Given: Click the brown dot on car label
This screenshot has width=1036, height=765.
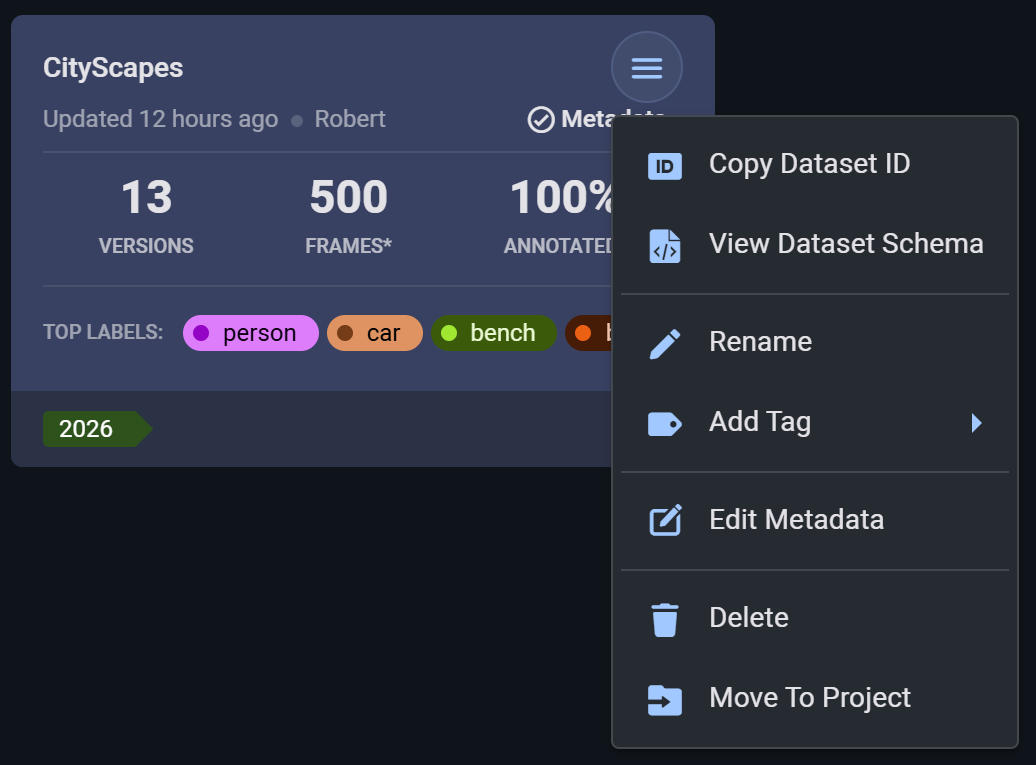Looking at the screenshot, I should [345, 333].
